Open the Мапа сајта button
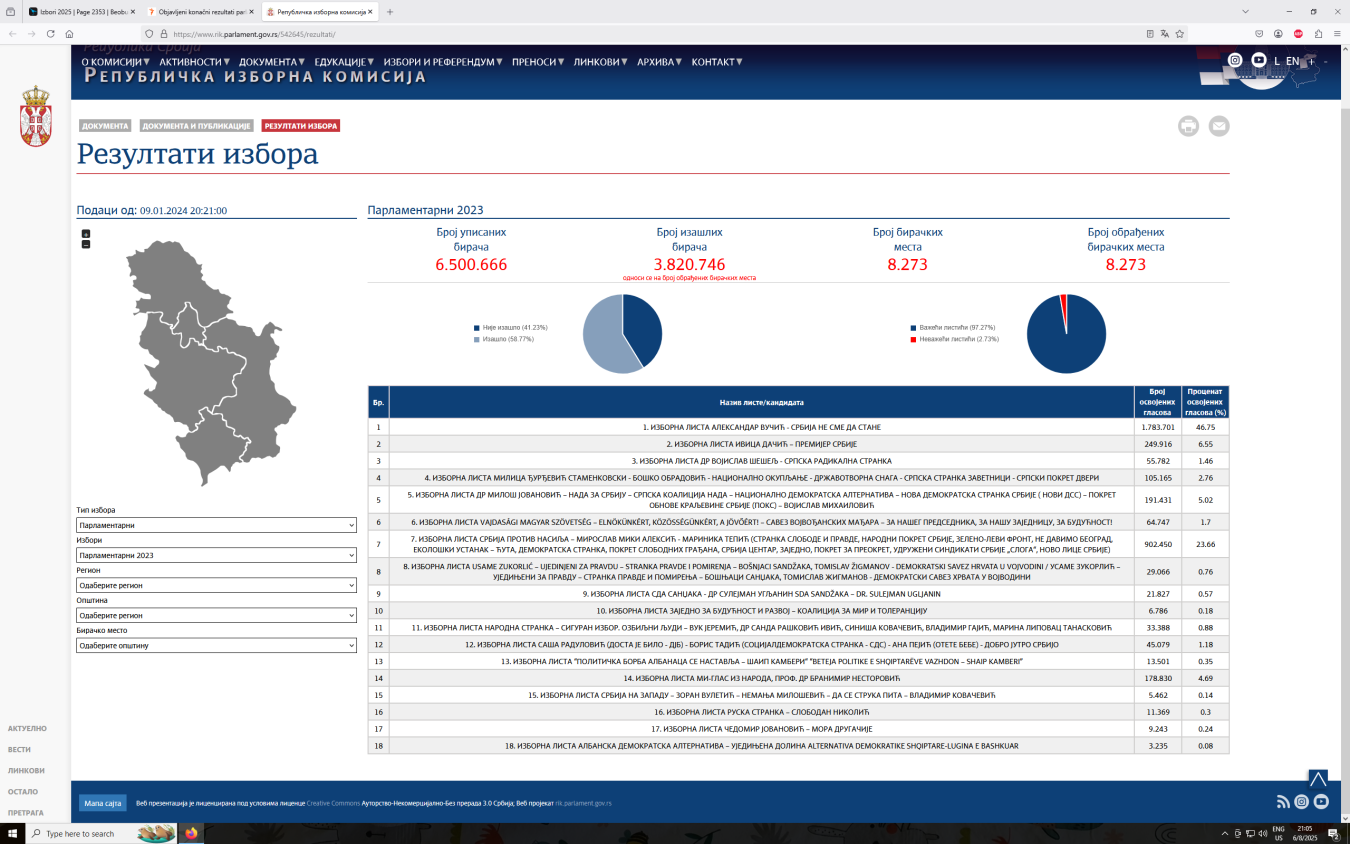1350x844 pixels. [x=102, y=803]
